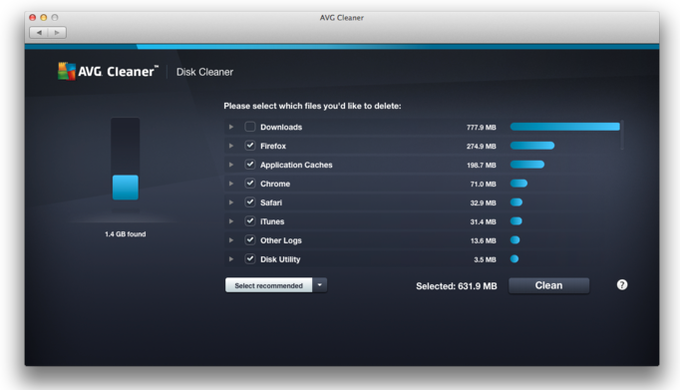Select the Firefox label
The width and height of the screenshot is (680, 390).
click(273, 146)
